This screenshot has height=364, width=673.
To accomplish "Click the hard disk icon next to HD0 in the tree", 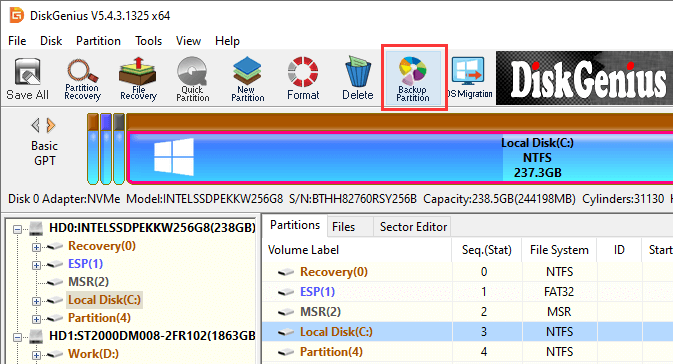I will [36, 228].
